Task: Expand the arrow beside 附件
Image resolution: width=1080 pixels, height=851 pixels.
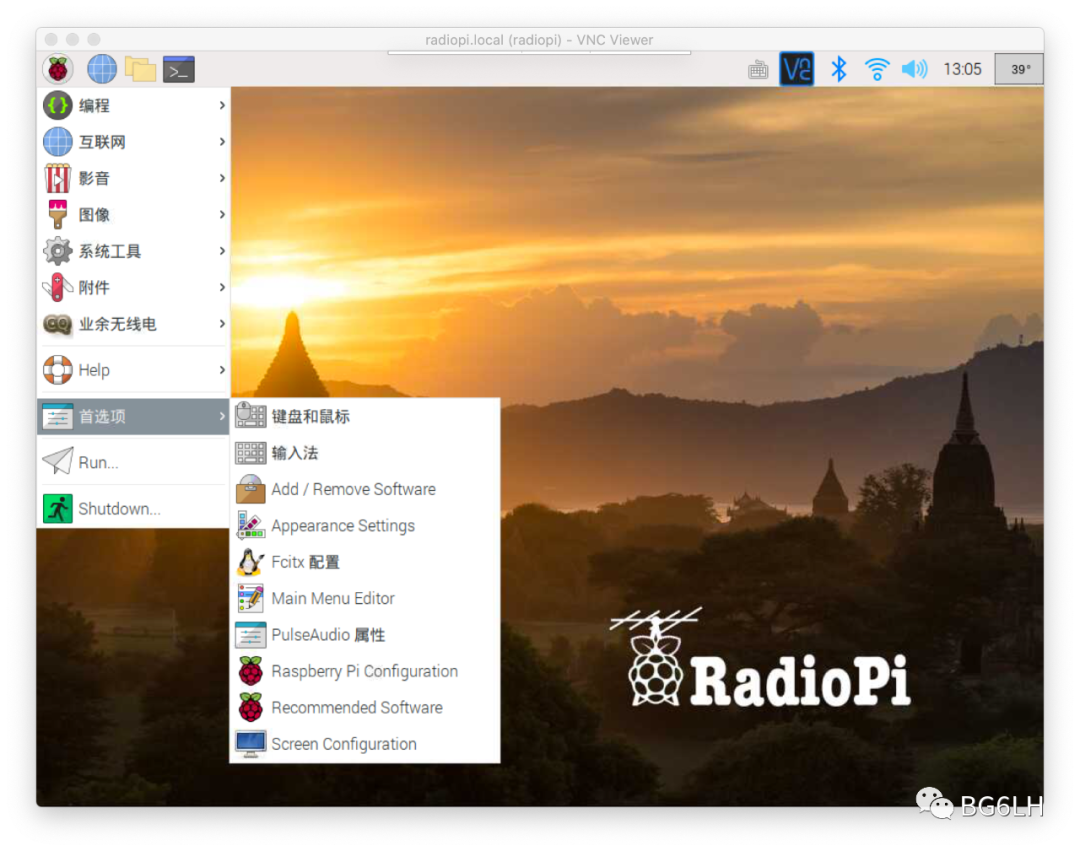Action: (222, 287)
